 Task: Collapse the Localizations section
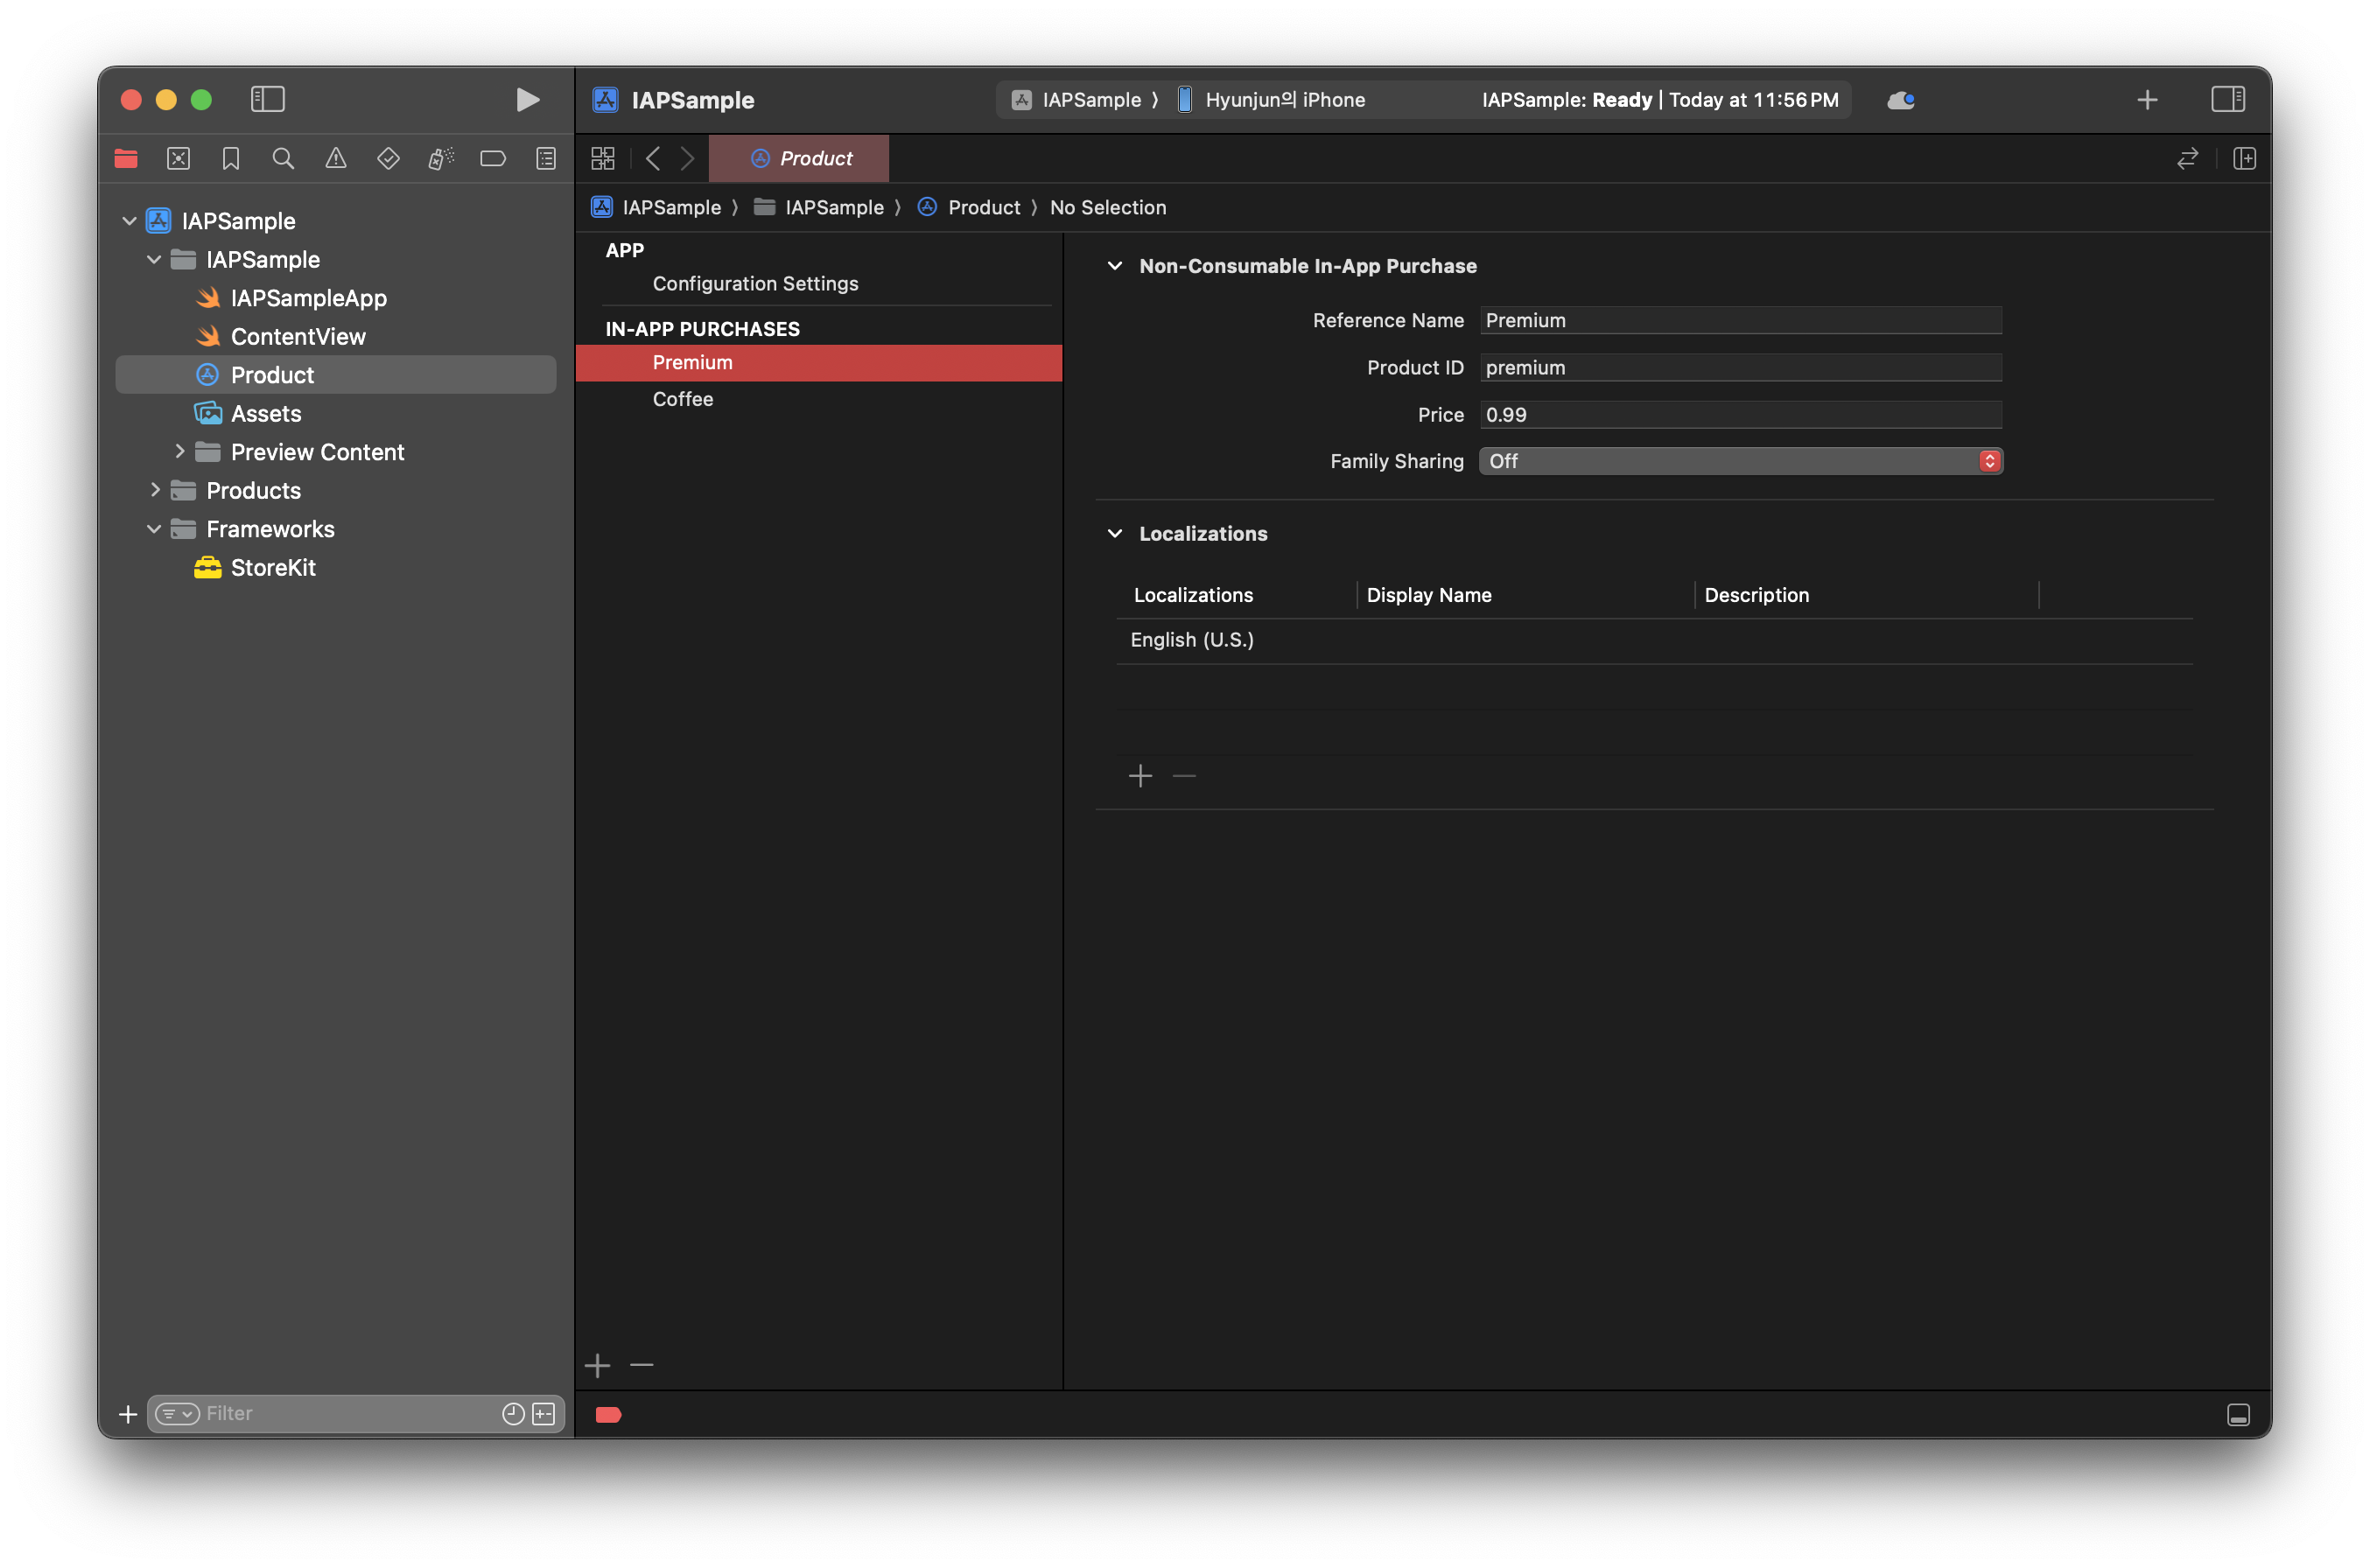click(x=1115, y=534)
